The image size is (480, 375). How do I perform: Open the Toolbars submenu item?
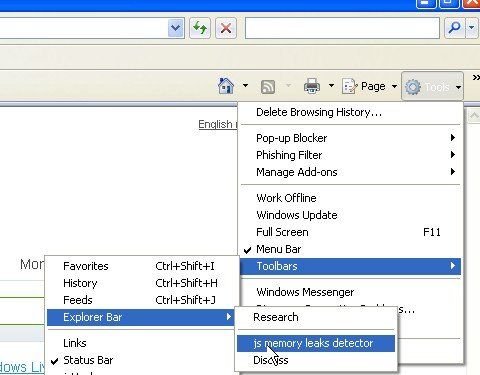pos(350,266)
